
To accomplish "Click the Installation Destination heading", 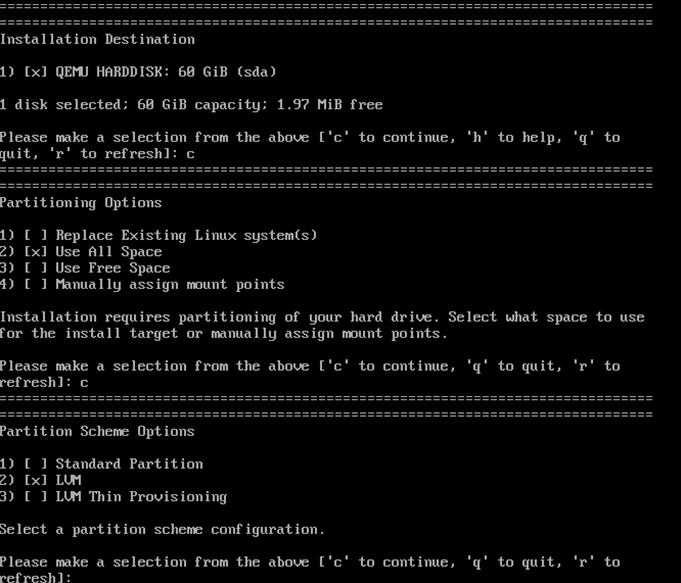I will coord(97,39).
